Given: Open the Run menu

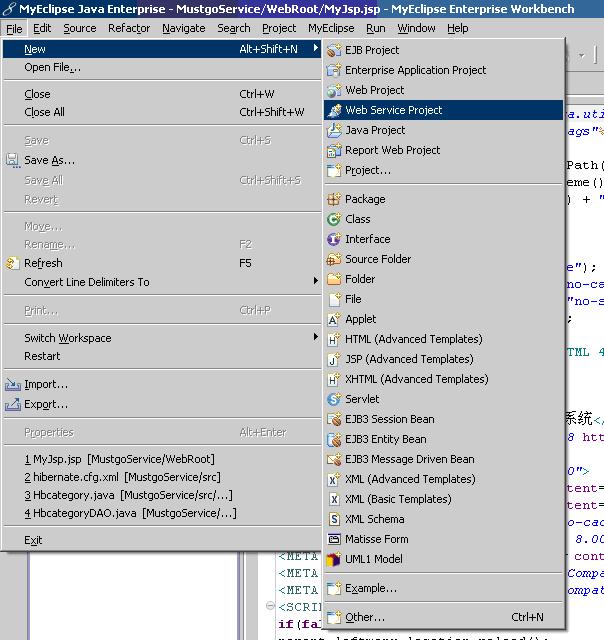Looking at the screenshot, I should pyautogui.click(x=375, y=28).
